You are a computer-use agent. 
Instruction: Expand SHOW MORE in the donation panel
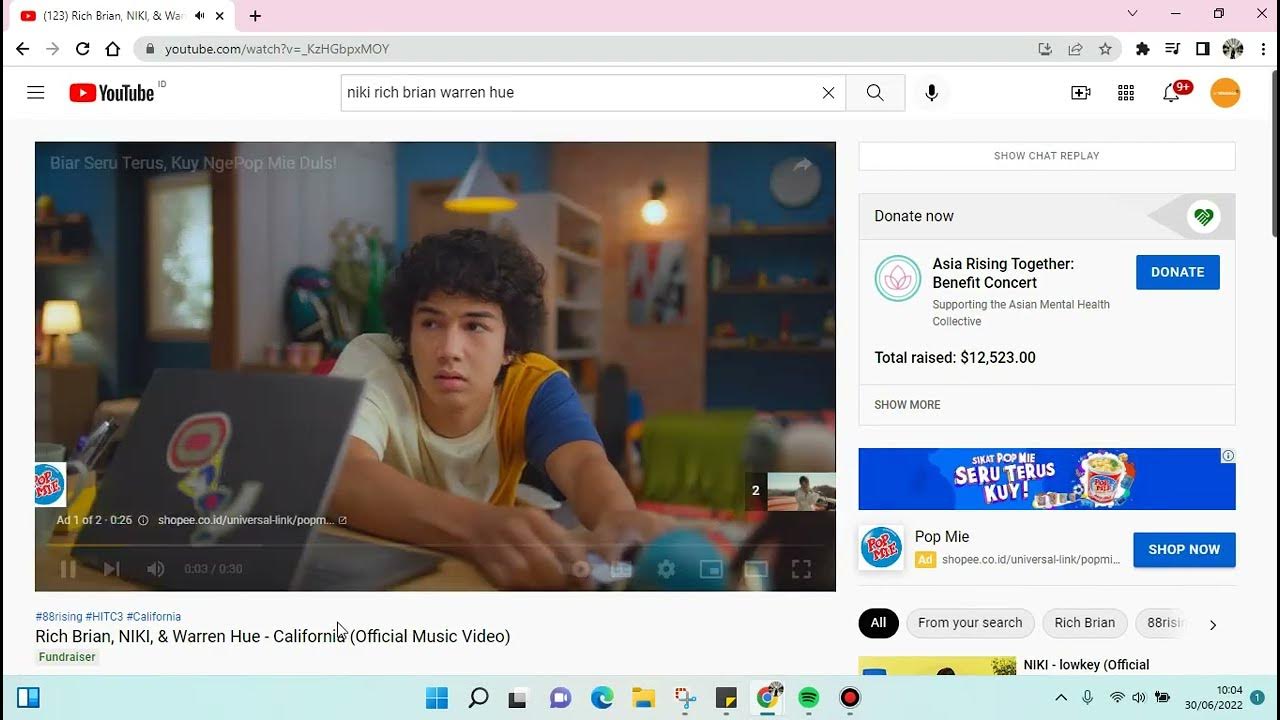(907, 405)
